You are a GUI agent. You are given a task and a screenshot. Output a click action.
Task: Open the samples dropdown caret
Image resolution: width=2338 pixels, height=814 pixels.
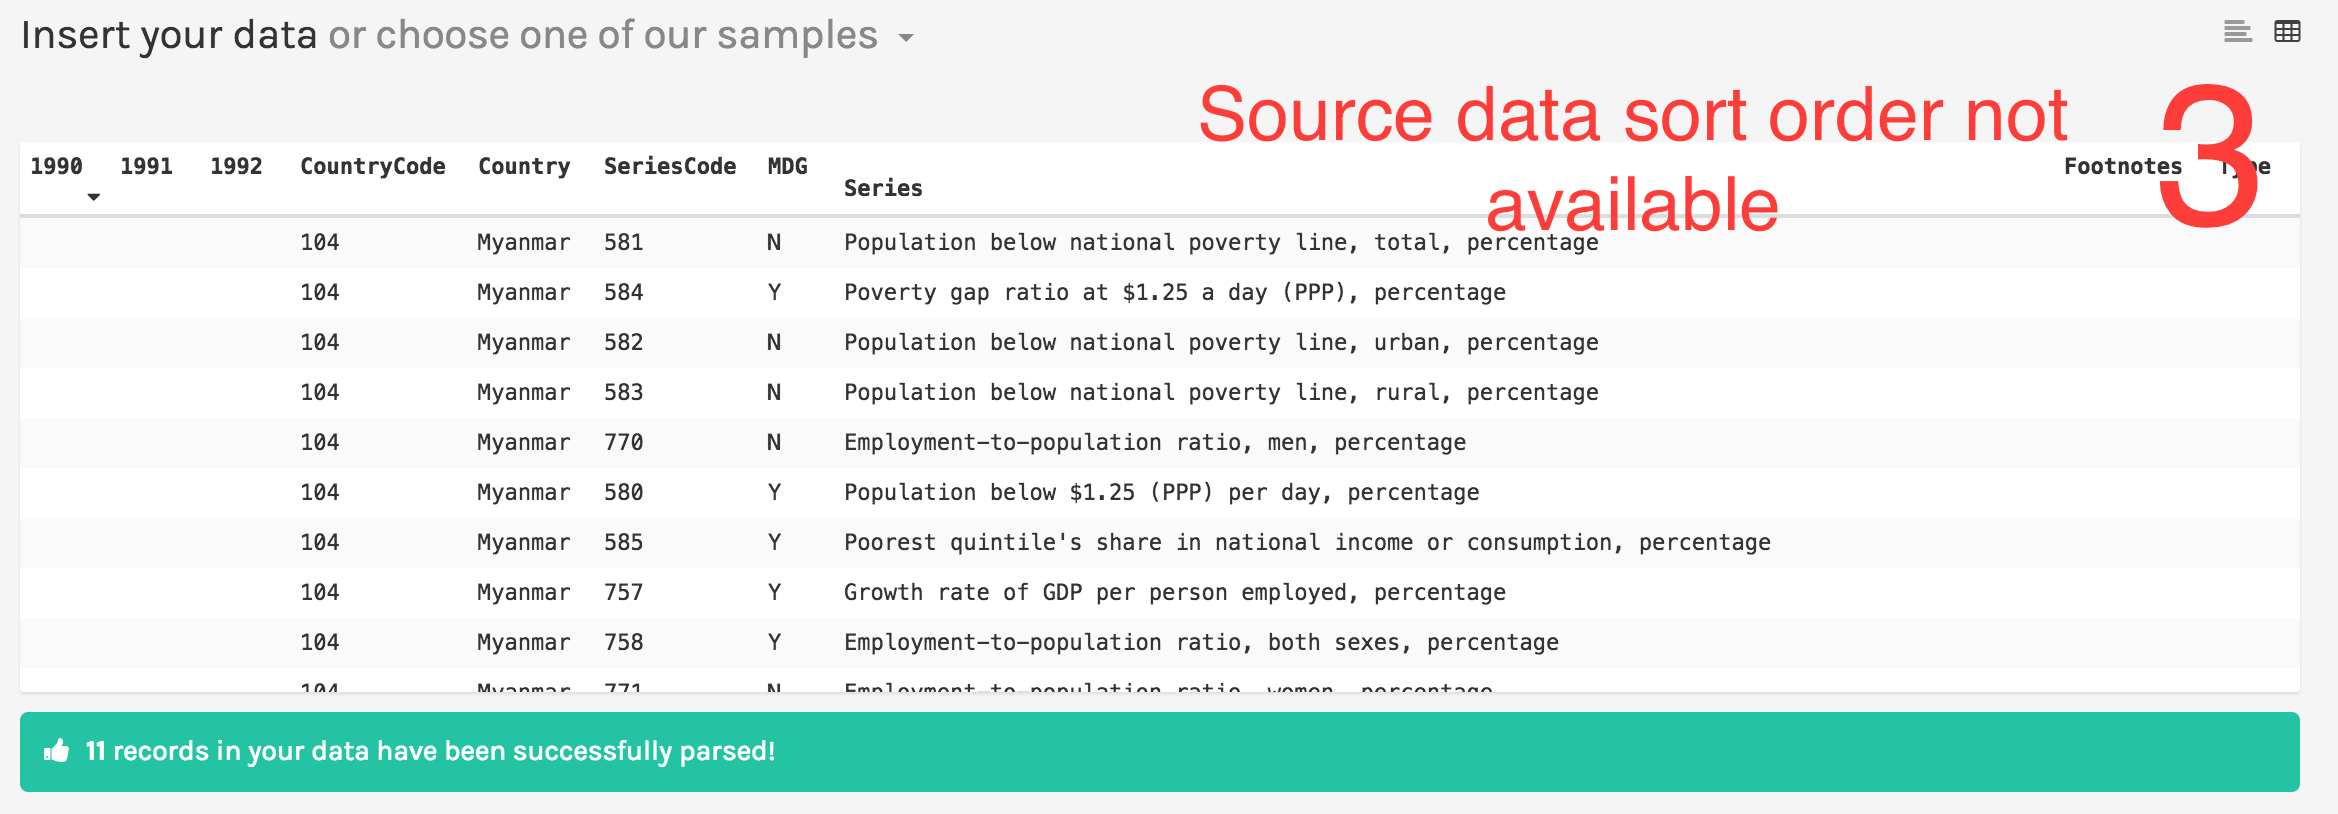[x=906, y=38]
